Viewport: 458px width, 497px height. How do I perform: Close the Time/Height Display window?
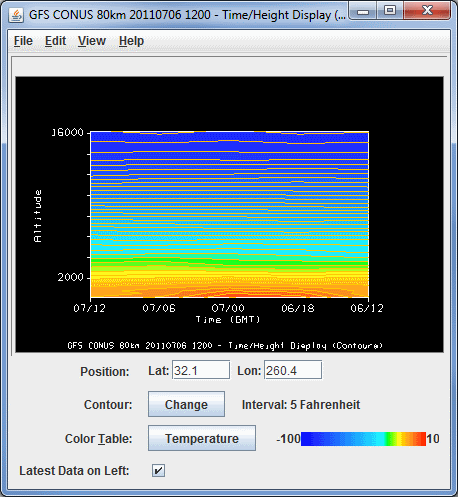click(x=427, y=11)
